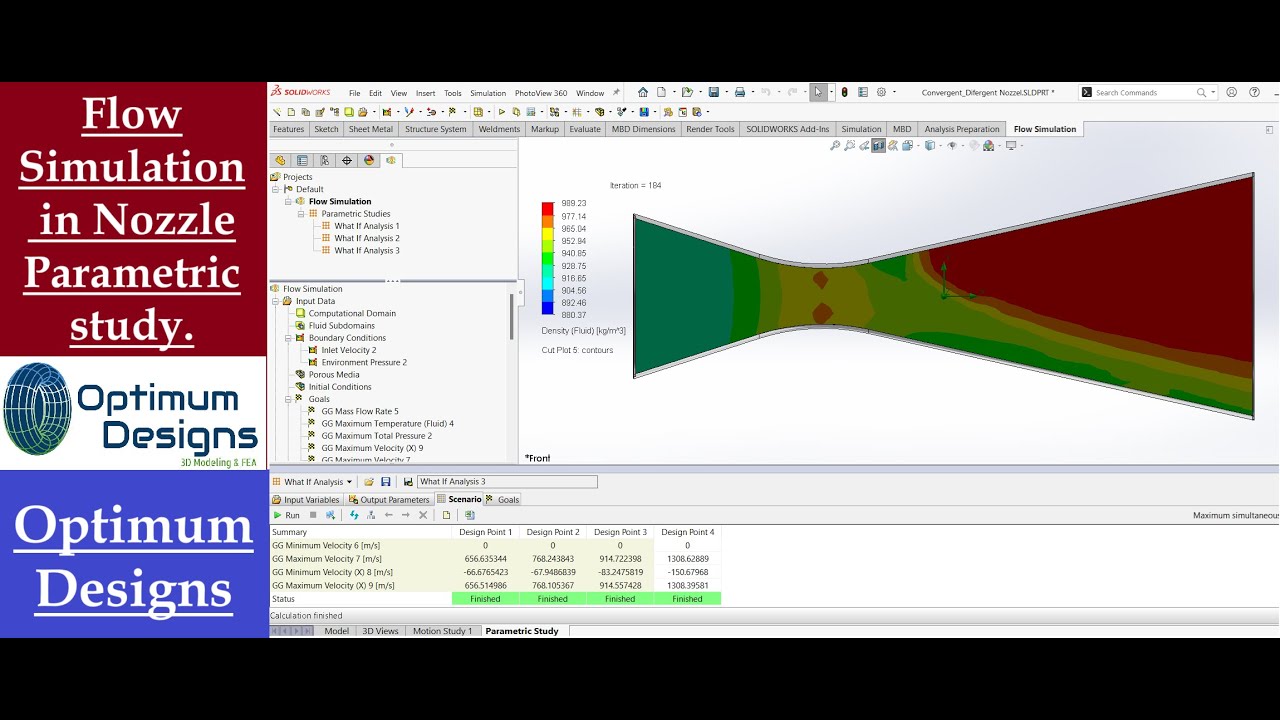Open the ConfigurationManager tab icon
The image size is (1280, 720).
pos(324,160)
